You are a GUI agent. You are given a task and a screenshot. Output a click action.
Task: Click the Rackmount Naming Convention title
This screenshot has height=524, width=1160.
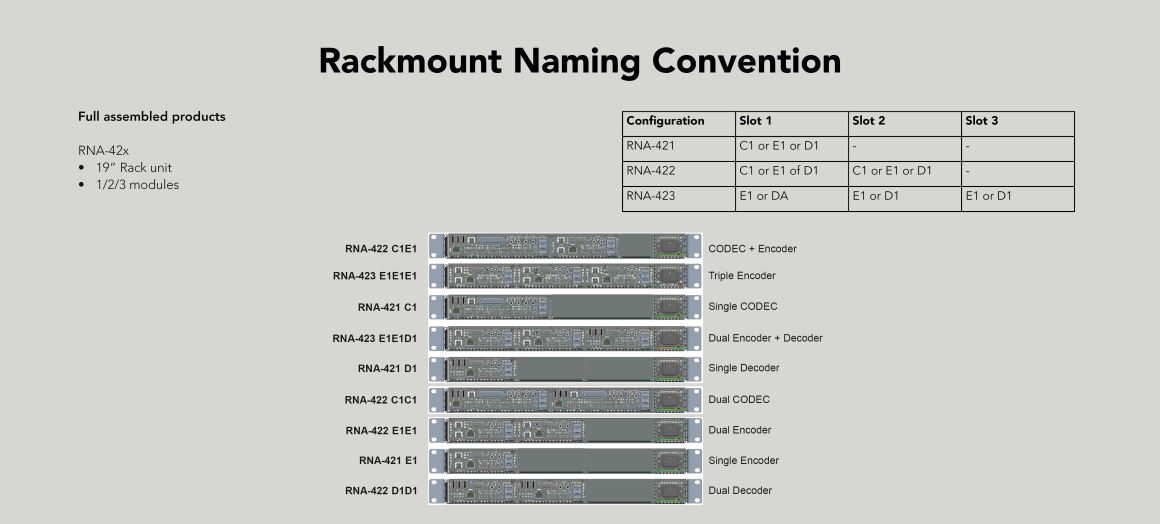(x=579, y=62)
